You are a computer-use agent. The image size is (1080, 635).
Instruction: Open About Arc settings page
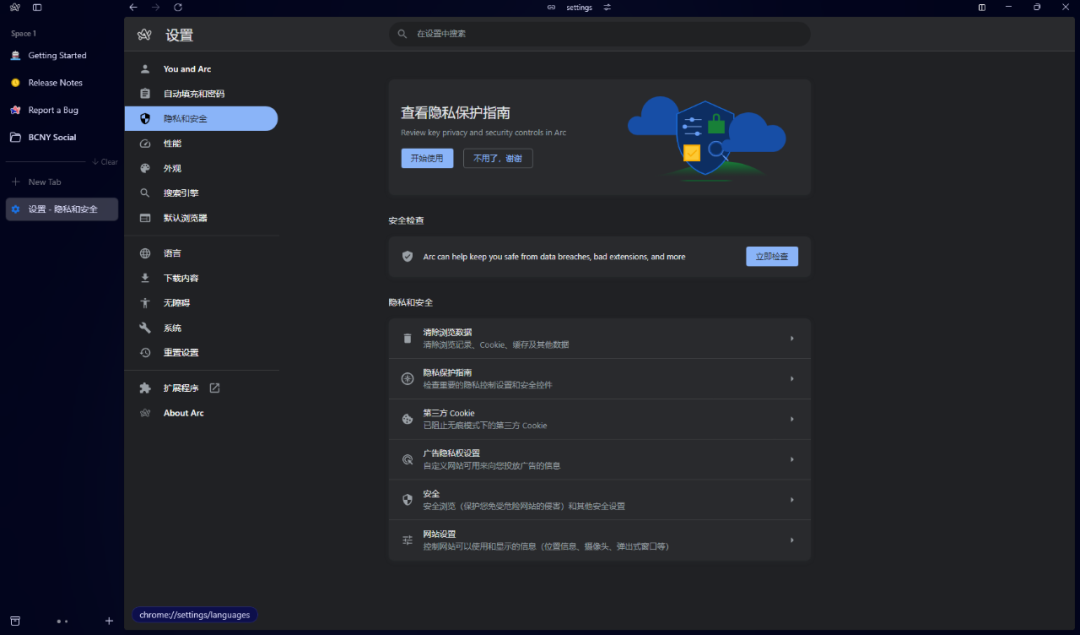click(201, 413)
